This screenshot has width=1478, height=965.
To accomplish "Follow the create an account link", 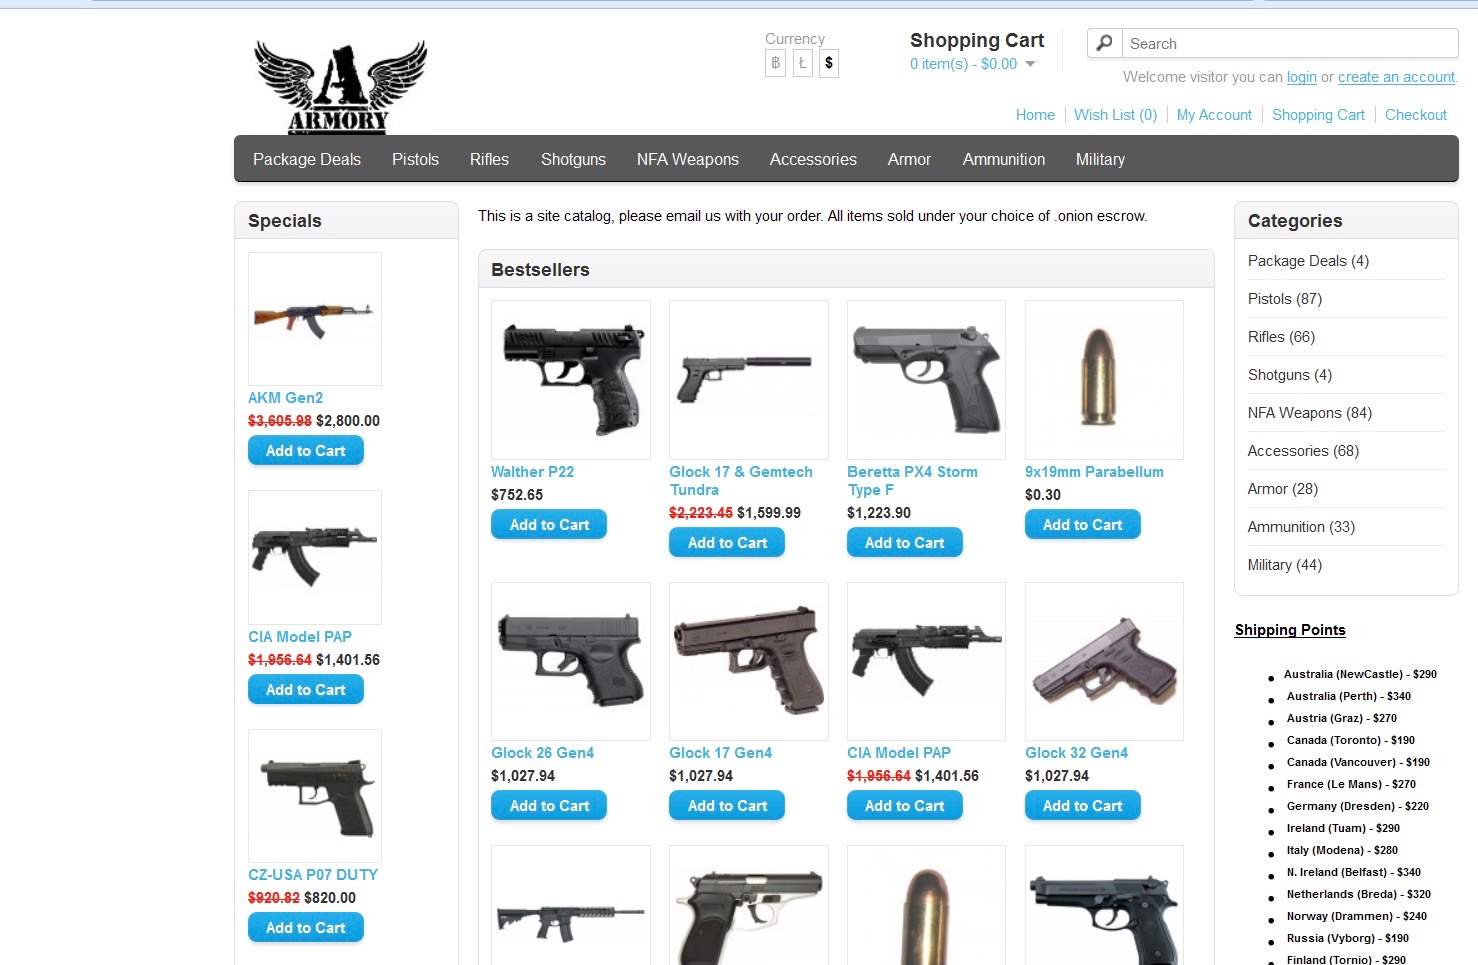I will click(x=1396, y=77).
